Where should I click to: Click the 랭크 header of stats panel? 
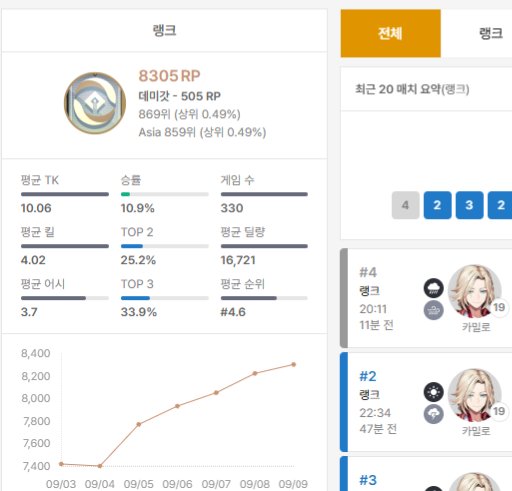(x=164, y=30)
